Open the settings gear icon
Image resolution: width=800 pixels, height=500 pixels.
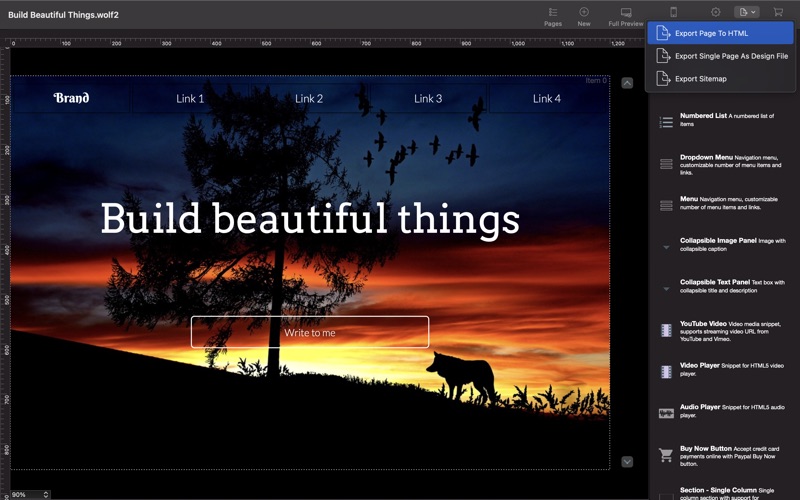pos(716,12)
